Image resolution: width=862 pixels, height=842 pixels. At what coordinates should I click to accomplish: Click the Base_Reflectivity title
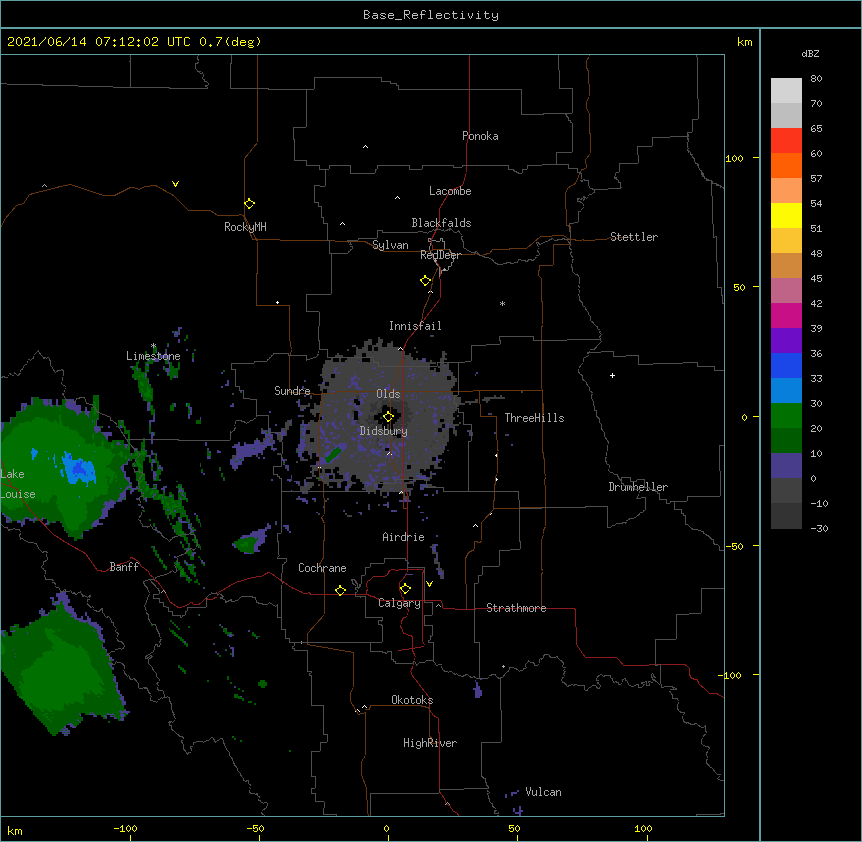pyautogui.click(x=431, y=15)
